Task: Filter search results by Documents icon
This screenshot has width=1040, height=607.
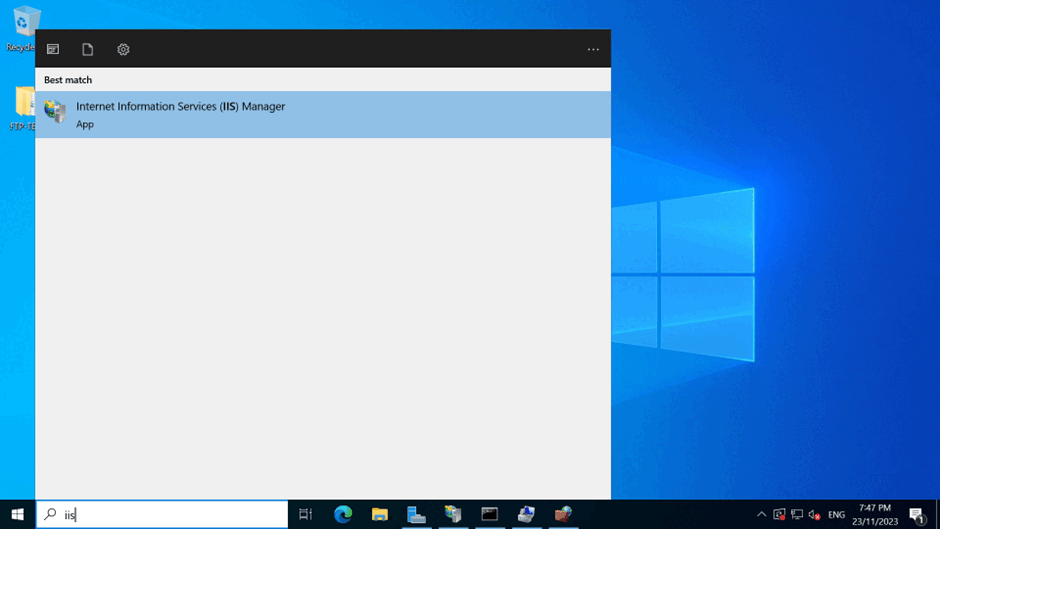Action: (x=88, y=49)
